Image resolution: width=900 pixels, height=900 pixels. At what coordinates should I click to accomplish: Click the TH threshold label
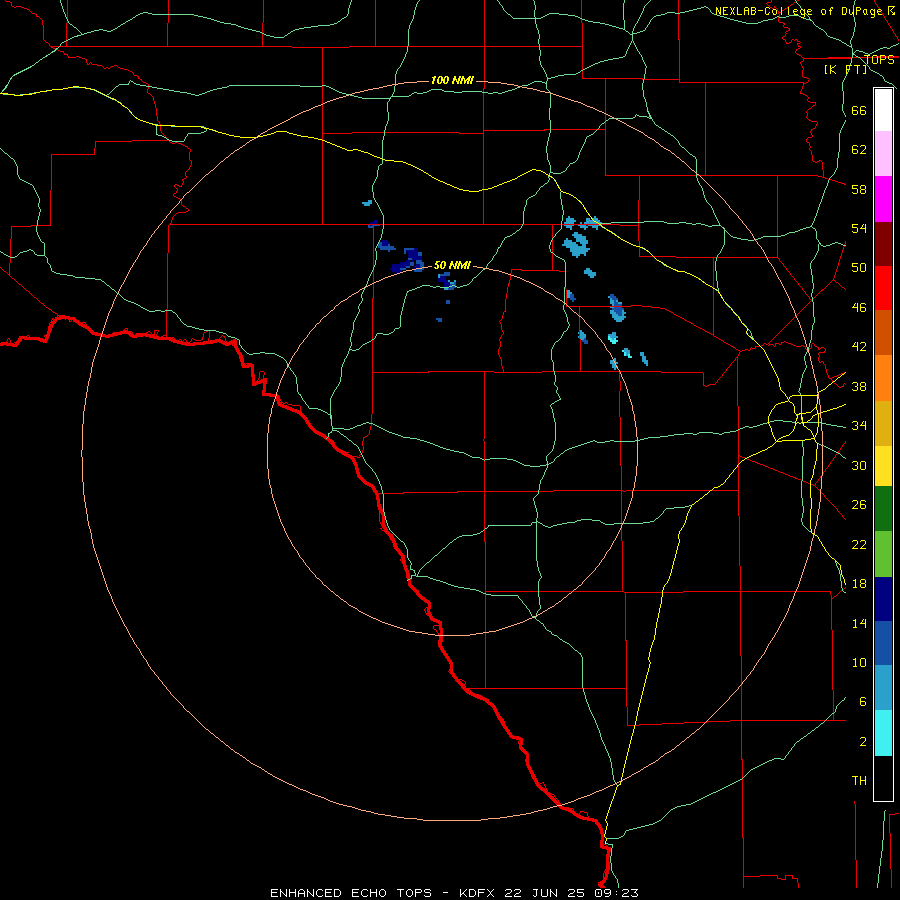pos(859,781)
